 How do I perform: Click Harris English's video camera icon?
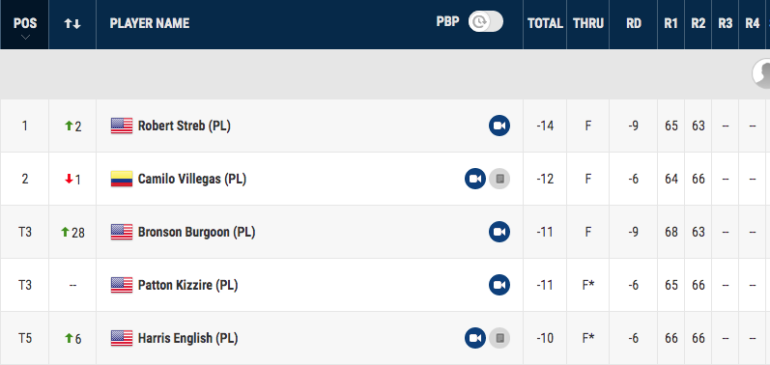(475, 338)
